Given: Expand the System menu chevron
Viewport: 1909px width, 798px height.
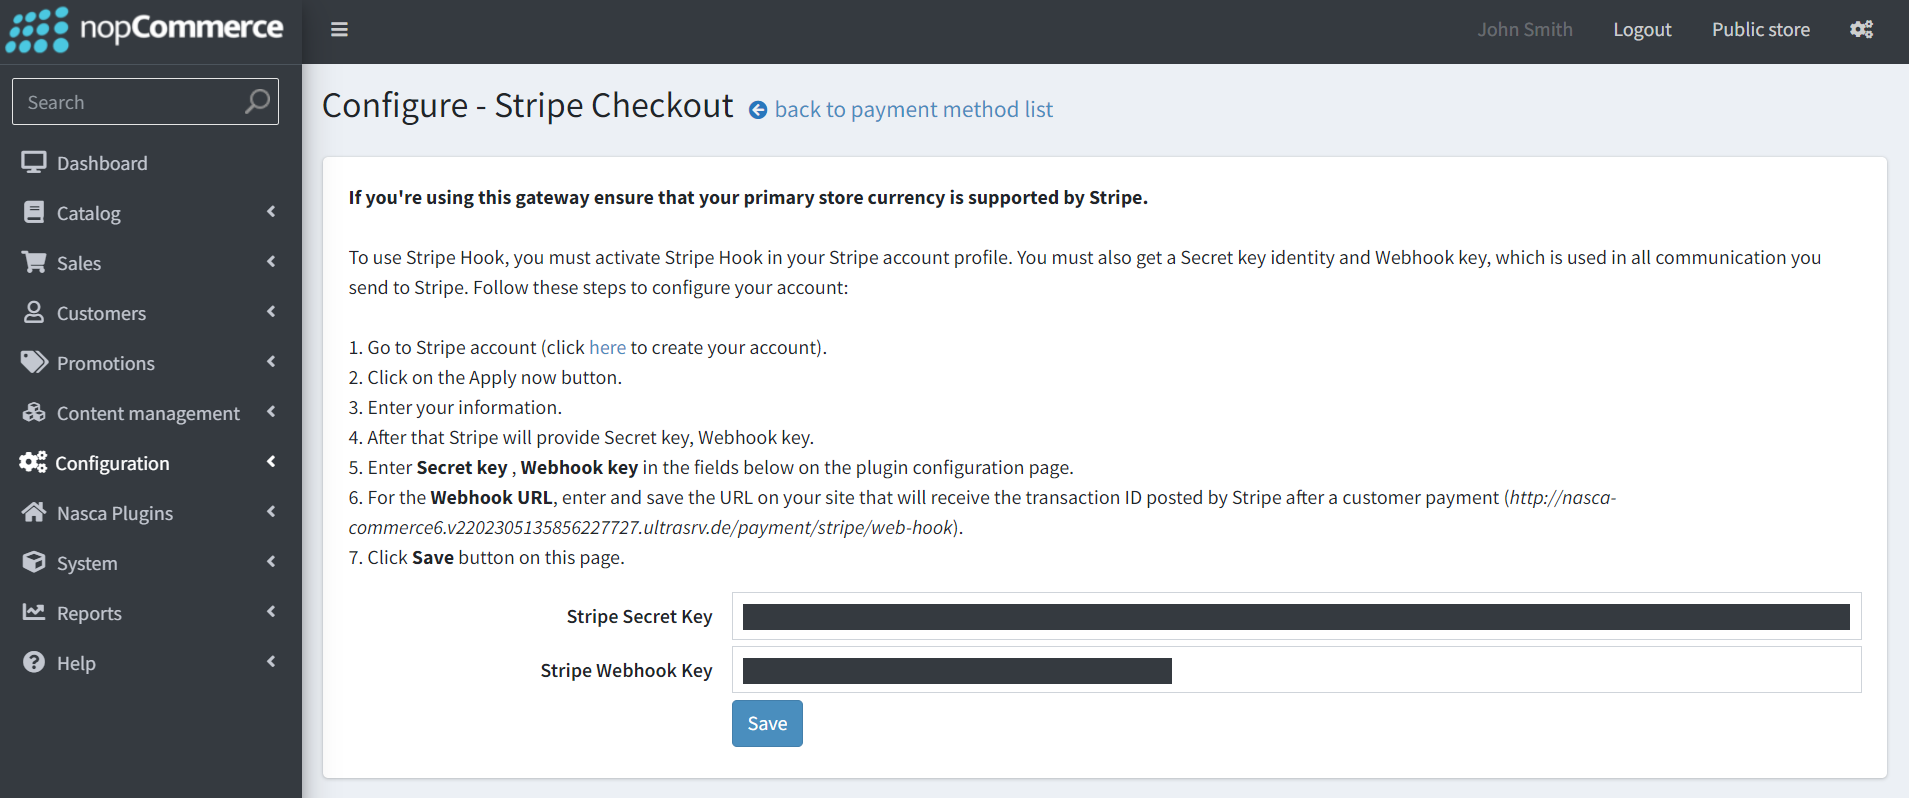Looking at the screenshot, I should [271, 562].
